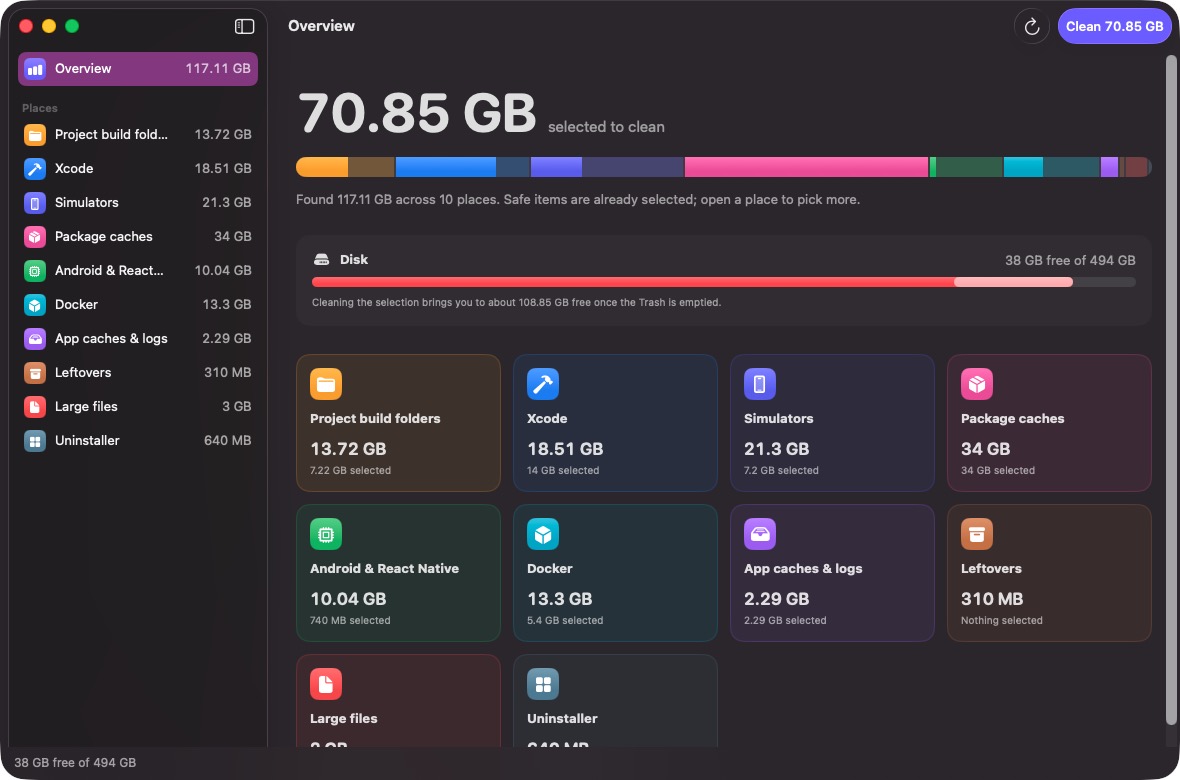1180x780 pixels.
Task: Click the vertical scrollbar on the right
Action: point(1171,388)
